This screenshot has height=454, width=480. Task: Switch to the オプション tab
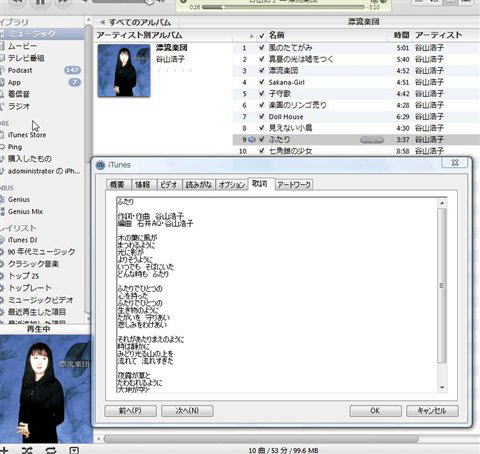click(232, 184)
